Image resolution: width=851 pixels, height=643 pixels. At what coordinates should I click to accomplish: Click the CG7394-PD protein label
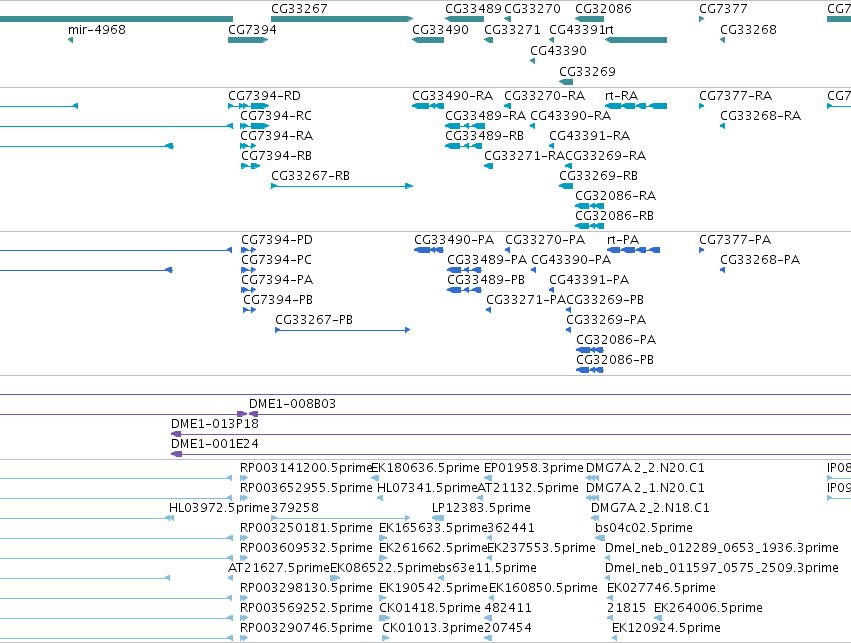point(277,240)
